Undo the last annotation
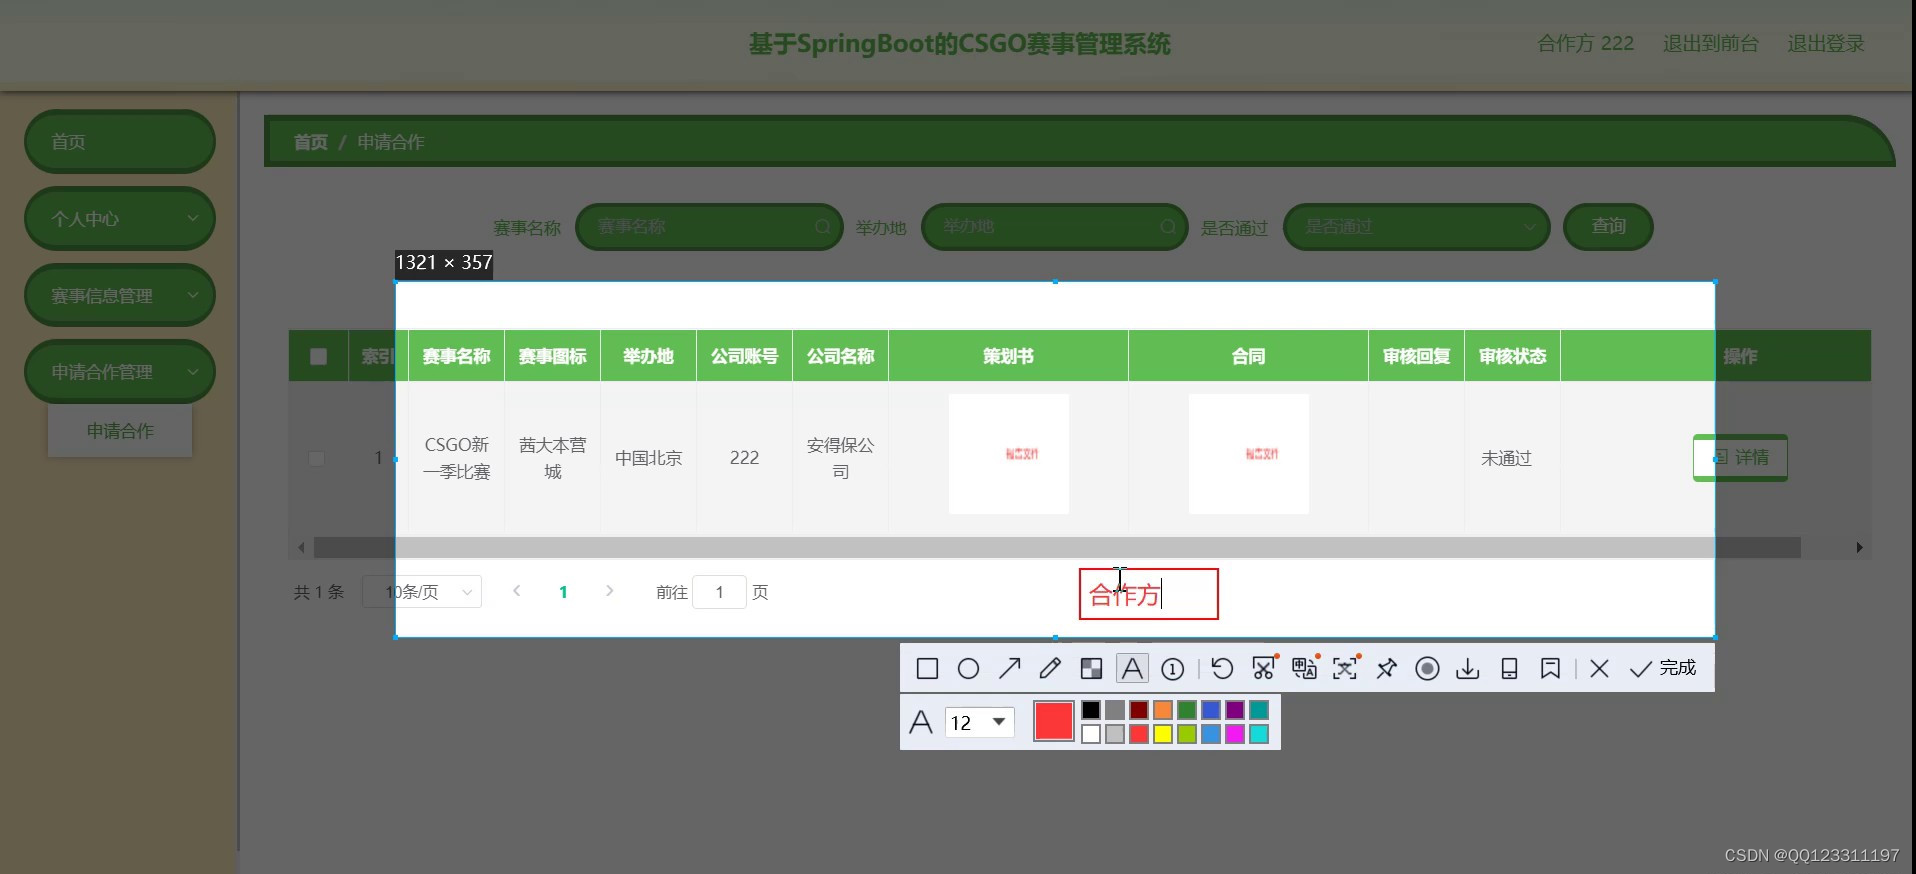Viewport: 1916px width, 874px height. click(1222, 668)
